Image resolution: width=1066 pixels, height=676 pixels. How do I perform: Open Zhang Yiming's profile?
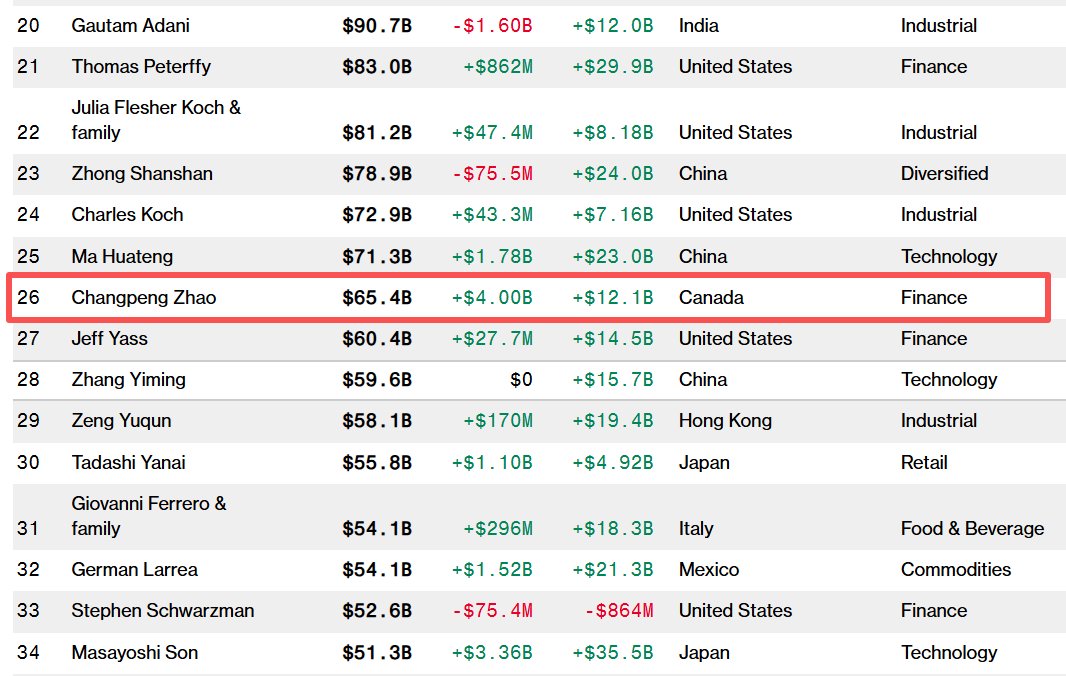click(128, 379)
